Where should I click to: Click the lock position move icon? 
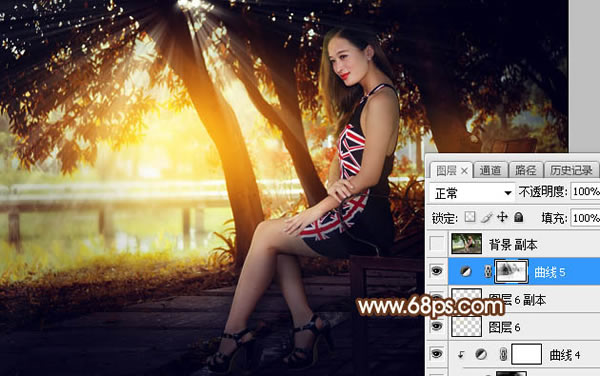click(502, 217)
